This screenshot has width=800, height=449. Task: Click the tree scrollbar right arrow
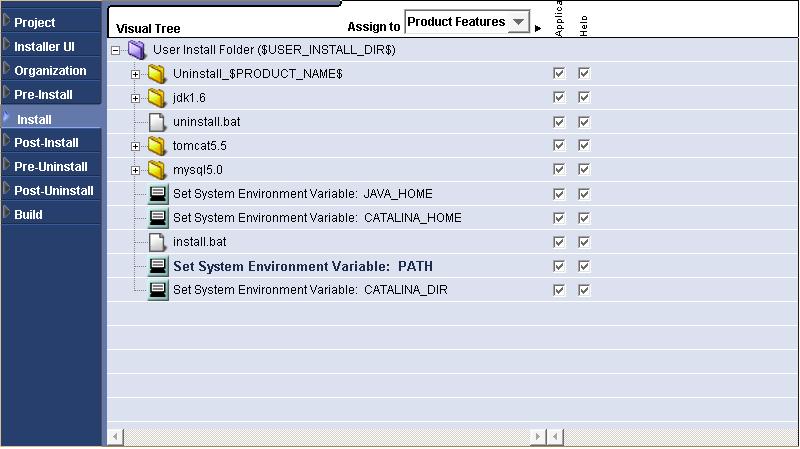(538, 437)
